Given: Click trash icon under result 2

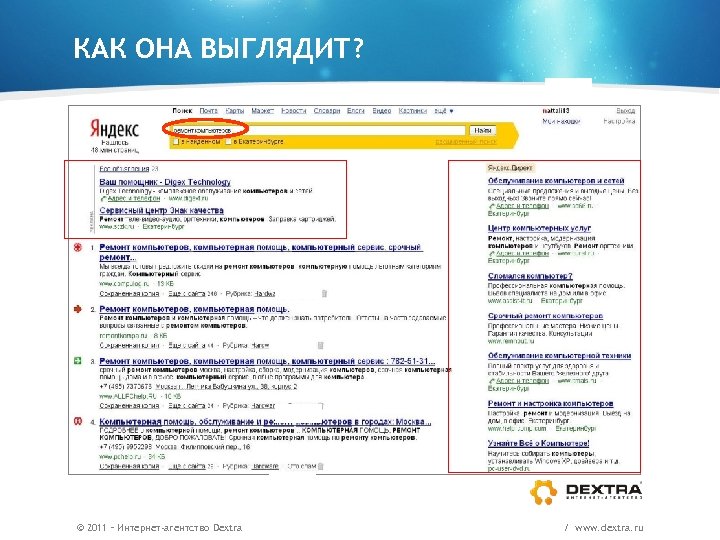Looking at the screenshot, I should pos(321,345).
